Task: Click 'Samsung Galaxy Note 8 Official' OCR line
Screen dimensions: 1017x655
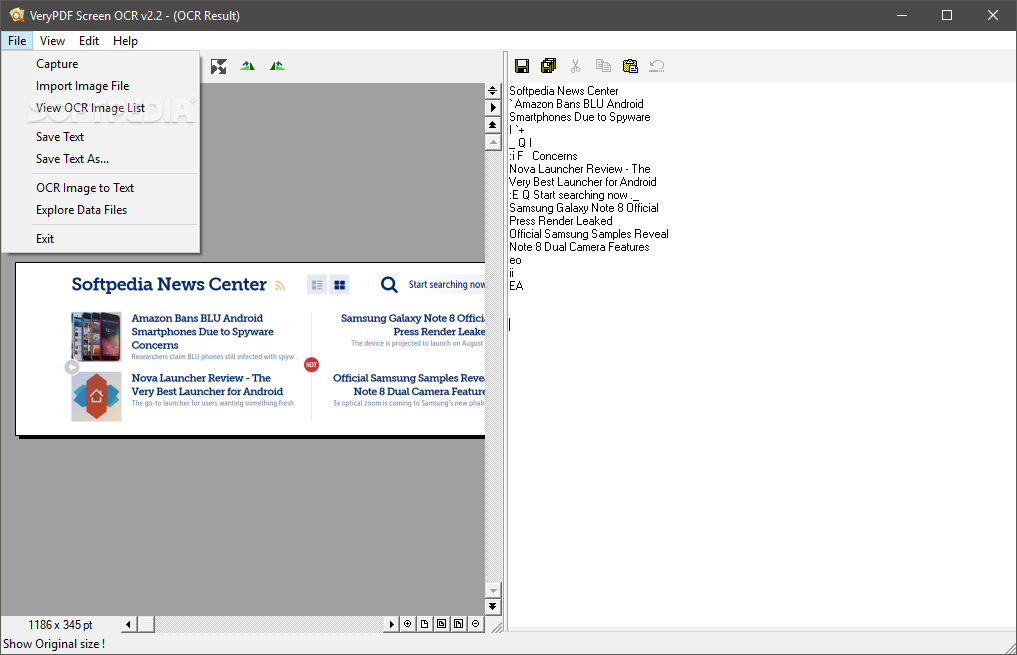Action: [x=584, y=208]
